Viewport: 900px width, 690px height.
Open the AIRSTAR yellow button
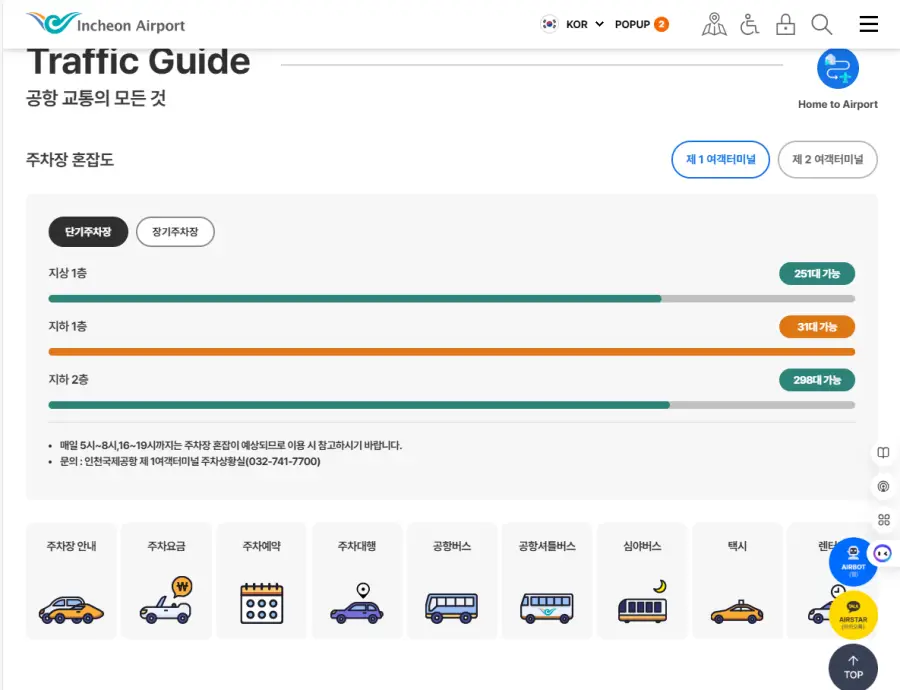[x=854, y=616]
